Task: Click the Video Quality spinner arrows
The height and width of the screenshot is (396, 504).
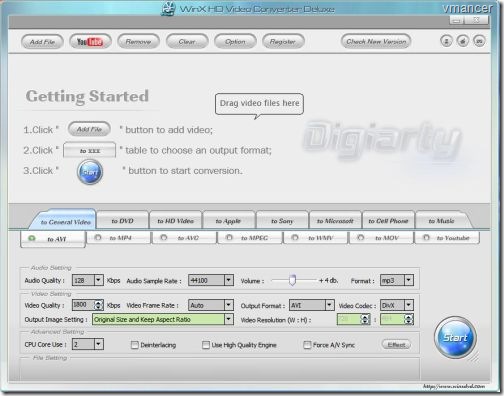Action: coord(98,305)
